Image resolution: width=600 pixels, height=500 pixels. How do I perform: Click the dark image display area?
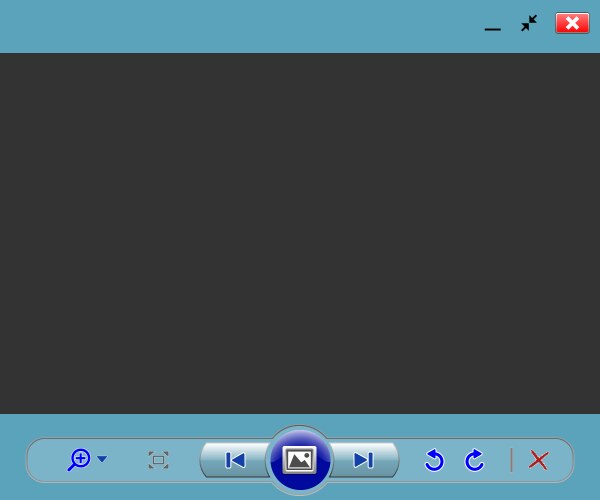300,233
